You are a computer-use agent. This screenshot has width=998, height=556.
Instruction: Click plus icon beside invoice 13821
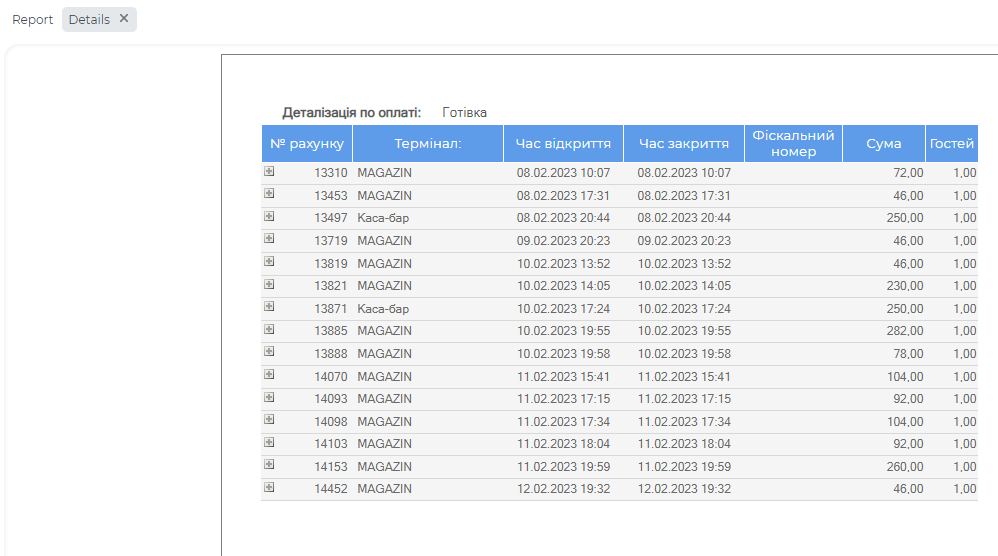tap(269, 284)
